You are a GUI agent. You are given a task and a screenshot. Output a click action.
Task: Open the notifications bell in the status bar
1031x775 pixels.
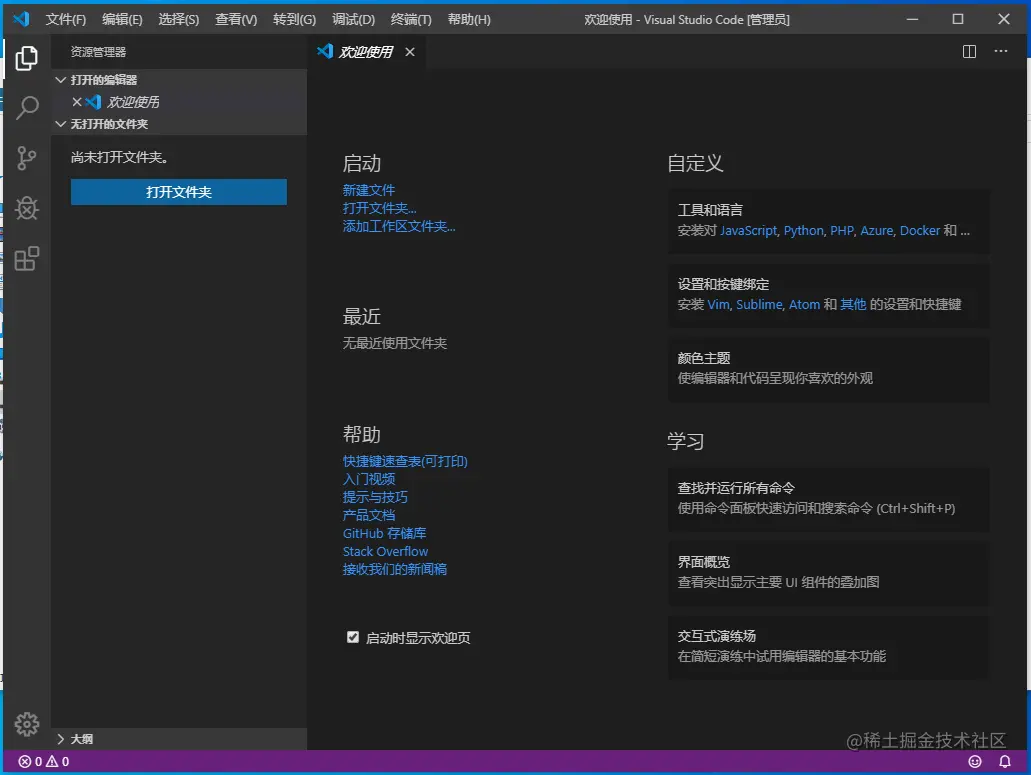[x=1006, y=761]
